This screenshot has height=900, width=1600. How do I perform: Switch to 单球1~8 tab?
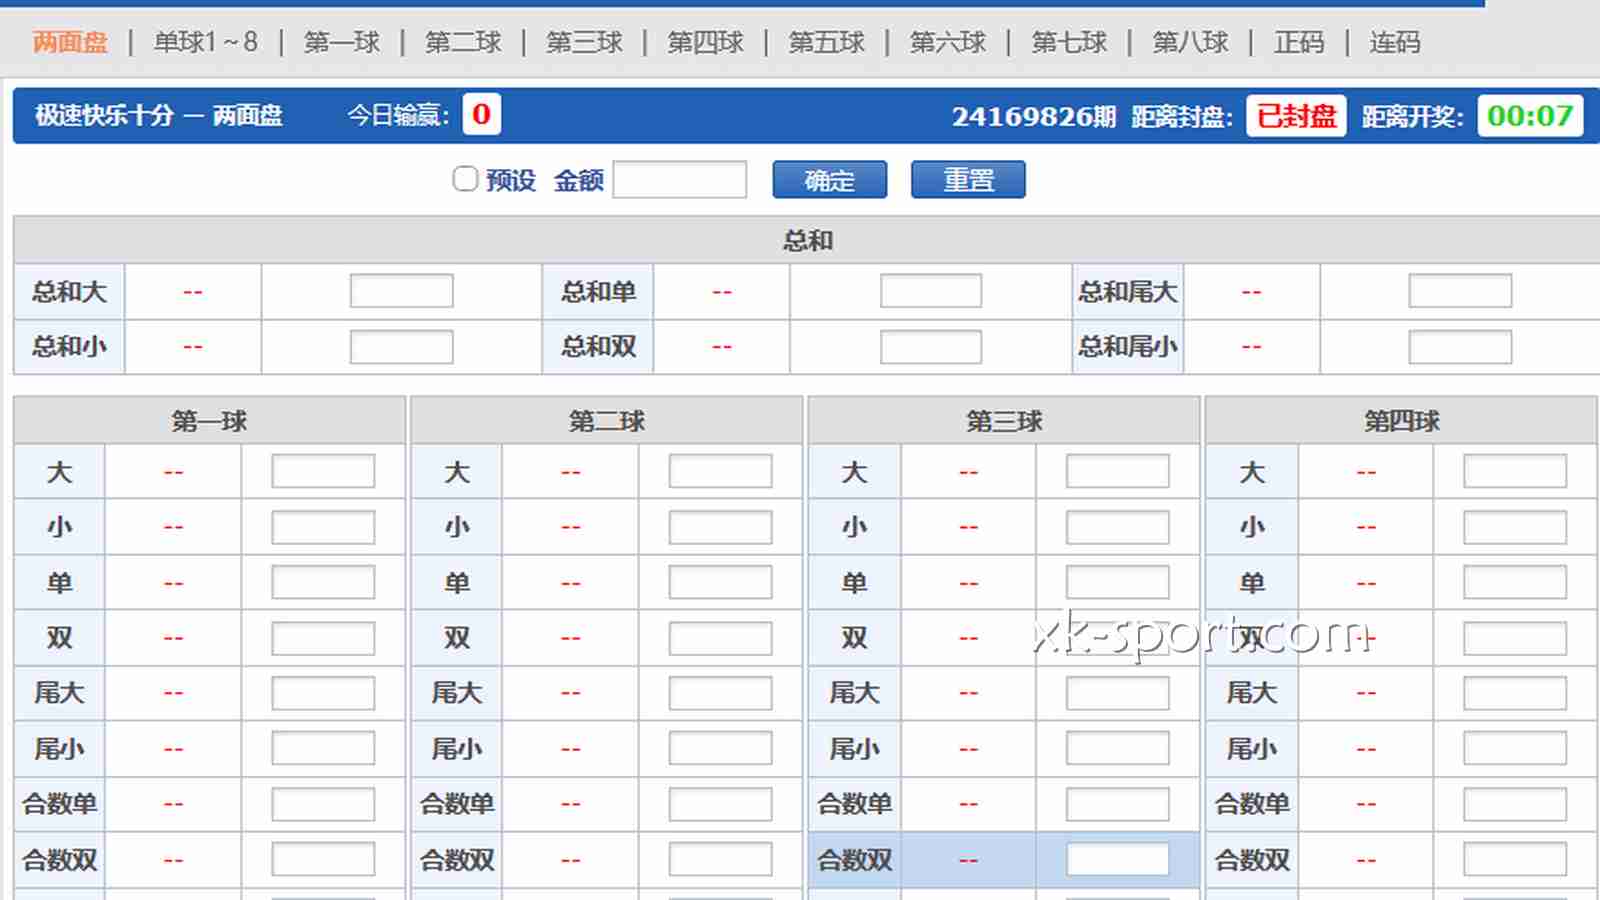tap(206, 43)
